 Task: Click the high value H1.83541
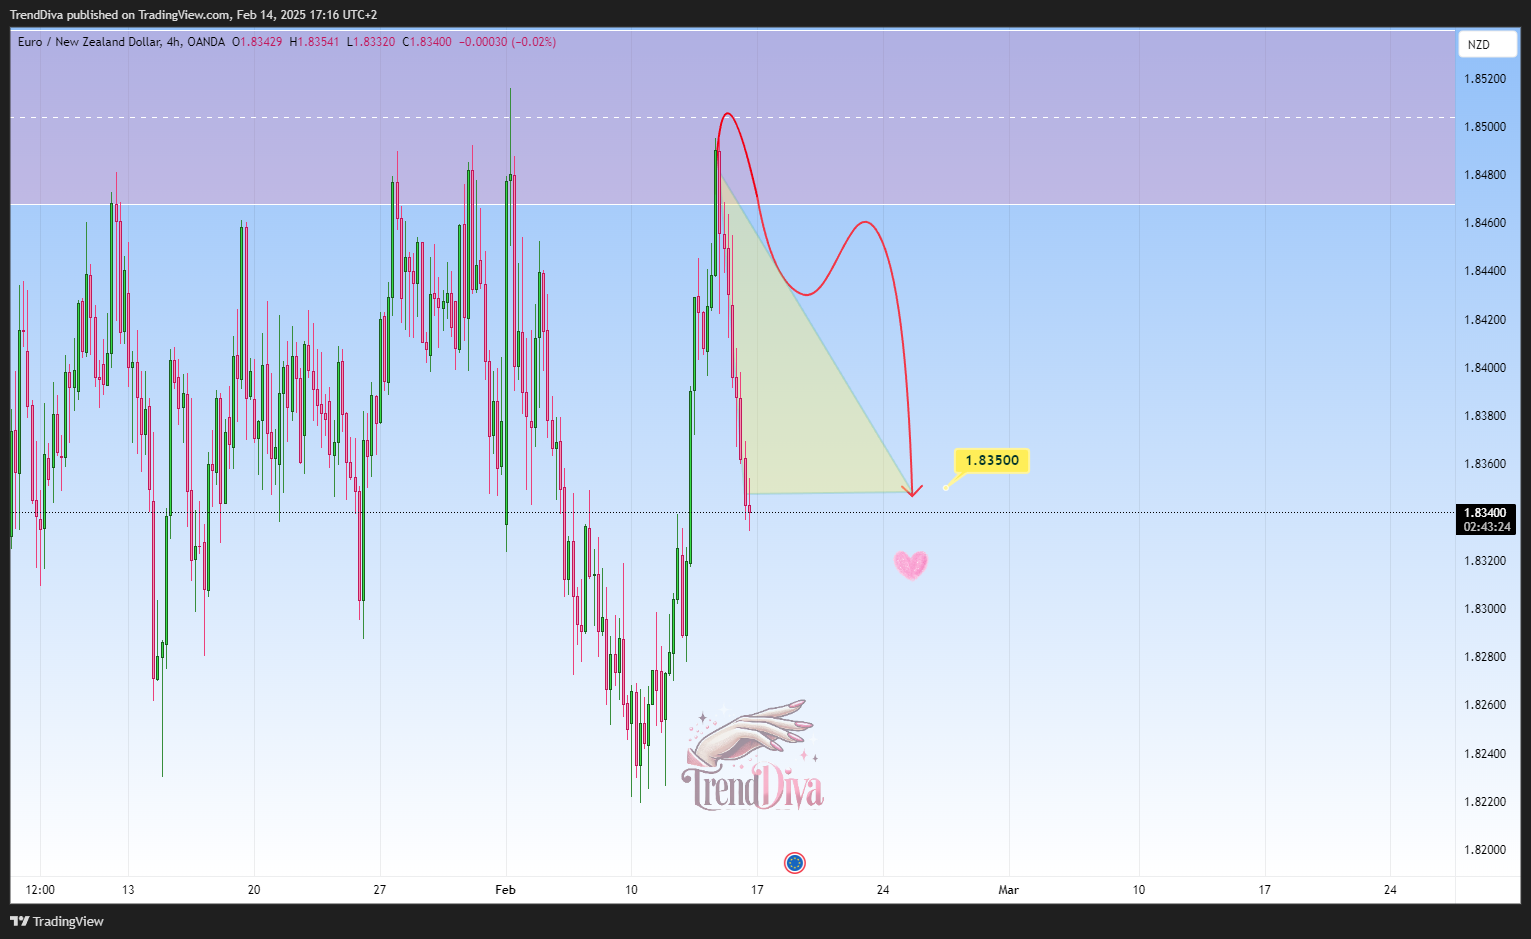pyautogui.click(x=314, y=42)
